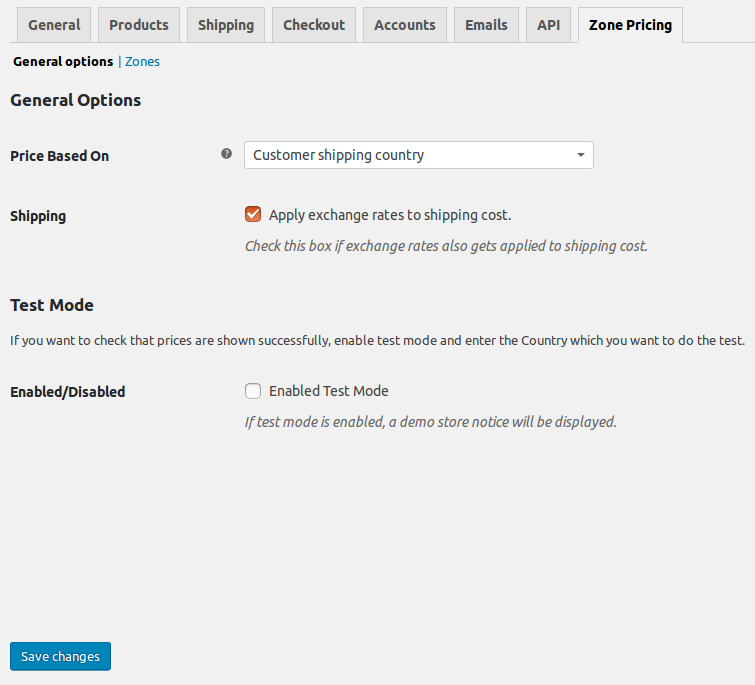The image size is (755, 685).
Task: Click the 'Enabled Test Mode' label text
Action: coord(328,391)
